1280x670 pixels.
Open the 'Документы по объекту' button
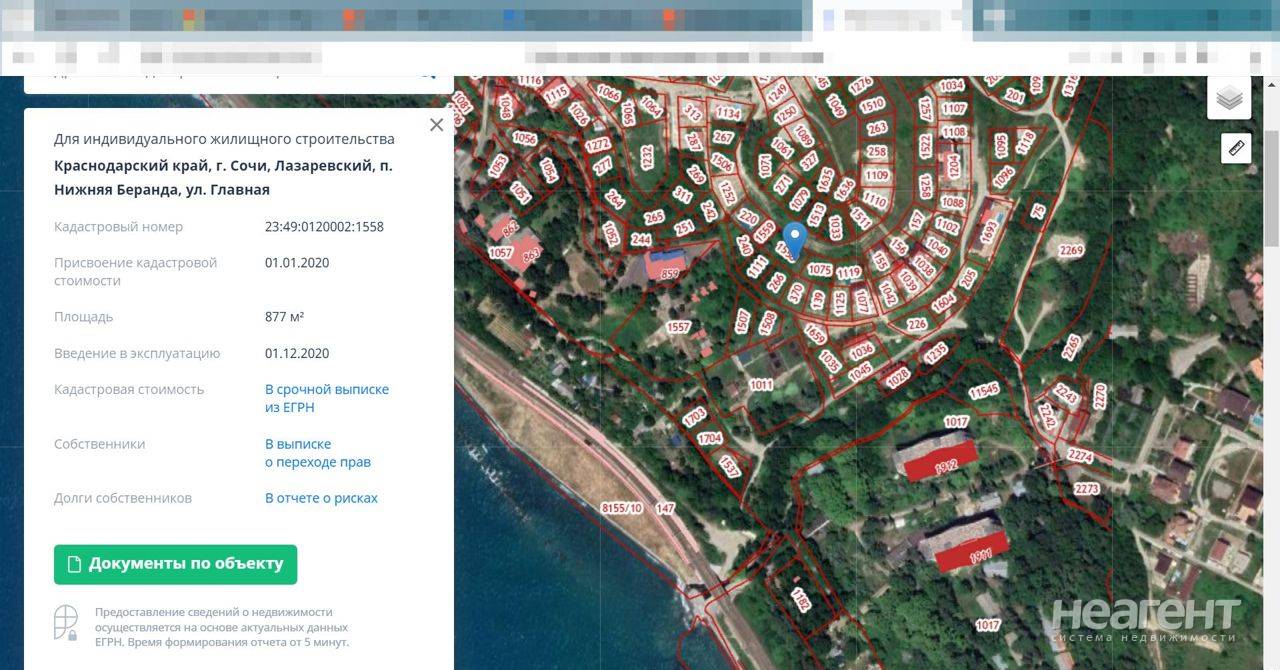[x=175, y=564]
